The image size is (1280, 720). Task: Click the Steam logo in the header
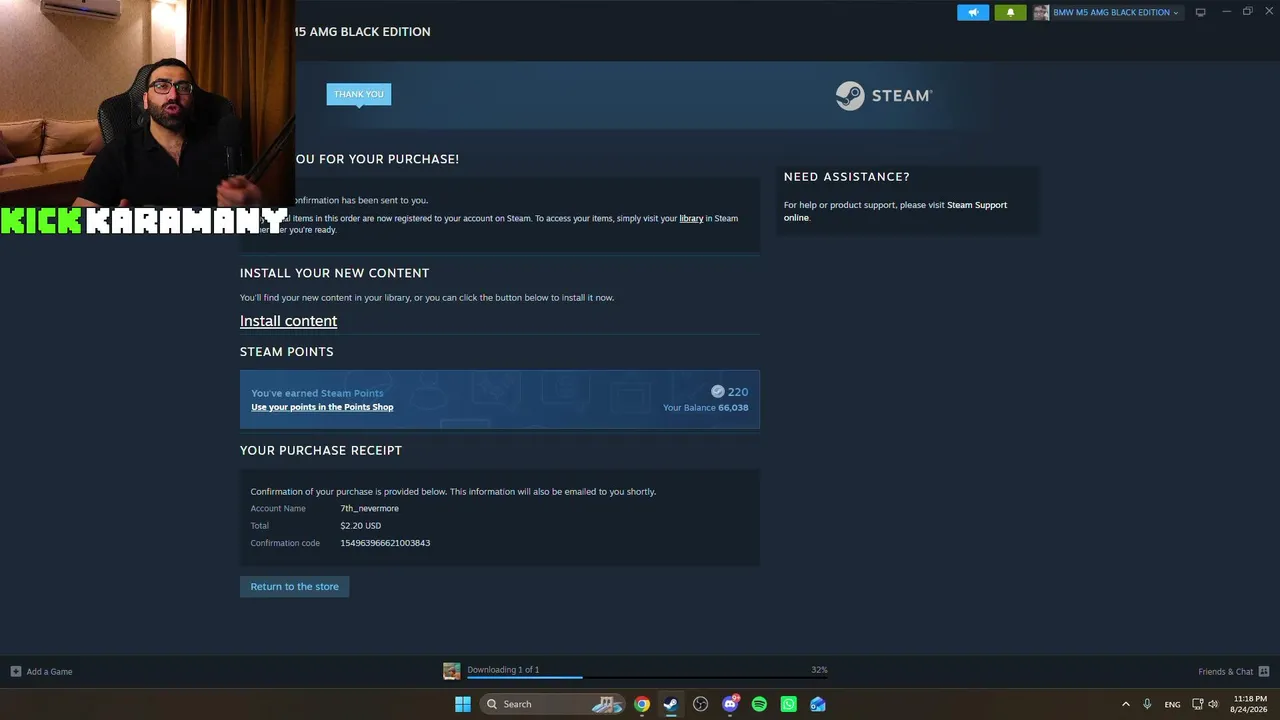click(x=884, y=95)
